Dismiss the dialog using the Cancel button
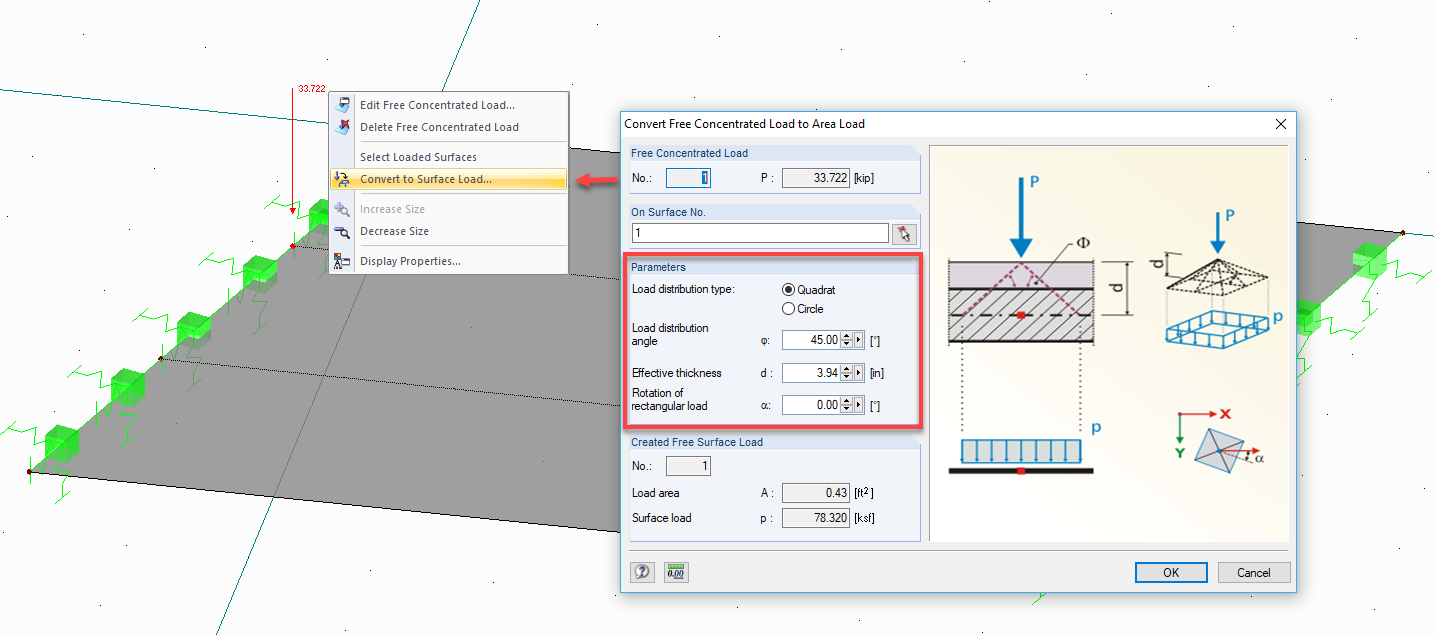The height and width of the screenshot is (635, 1434). (1253, 572)
